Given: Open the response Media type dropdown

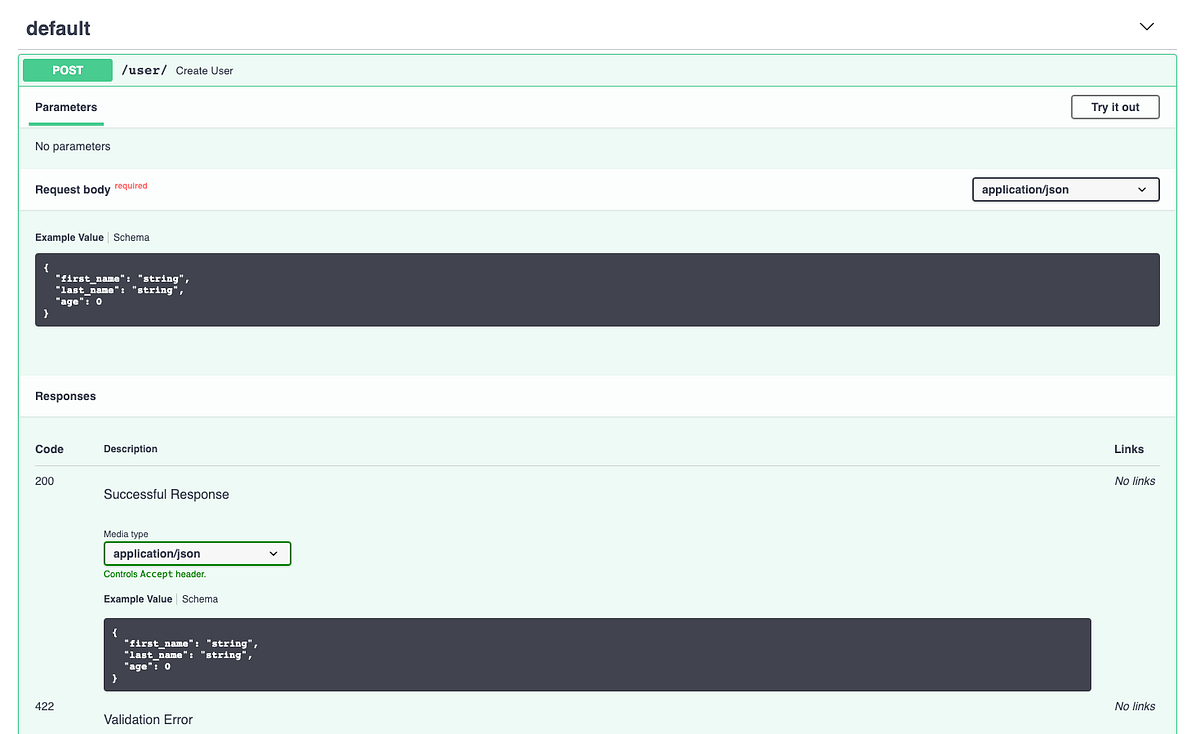Looking at the screenshot, I should pyautogui.click(x=197, y=553).
